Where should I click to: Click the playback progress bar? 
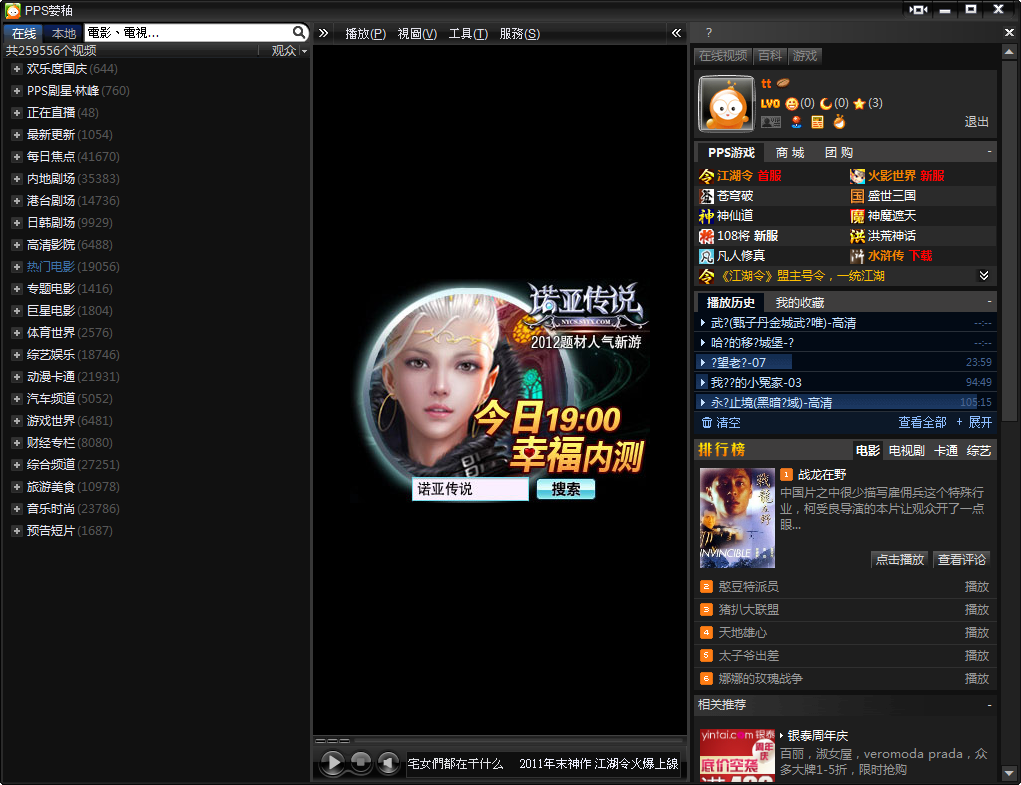coord(519,741)
